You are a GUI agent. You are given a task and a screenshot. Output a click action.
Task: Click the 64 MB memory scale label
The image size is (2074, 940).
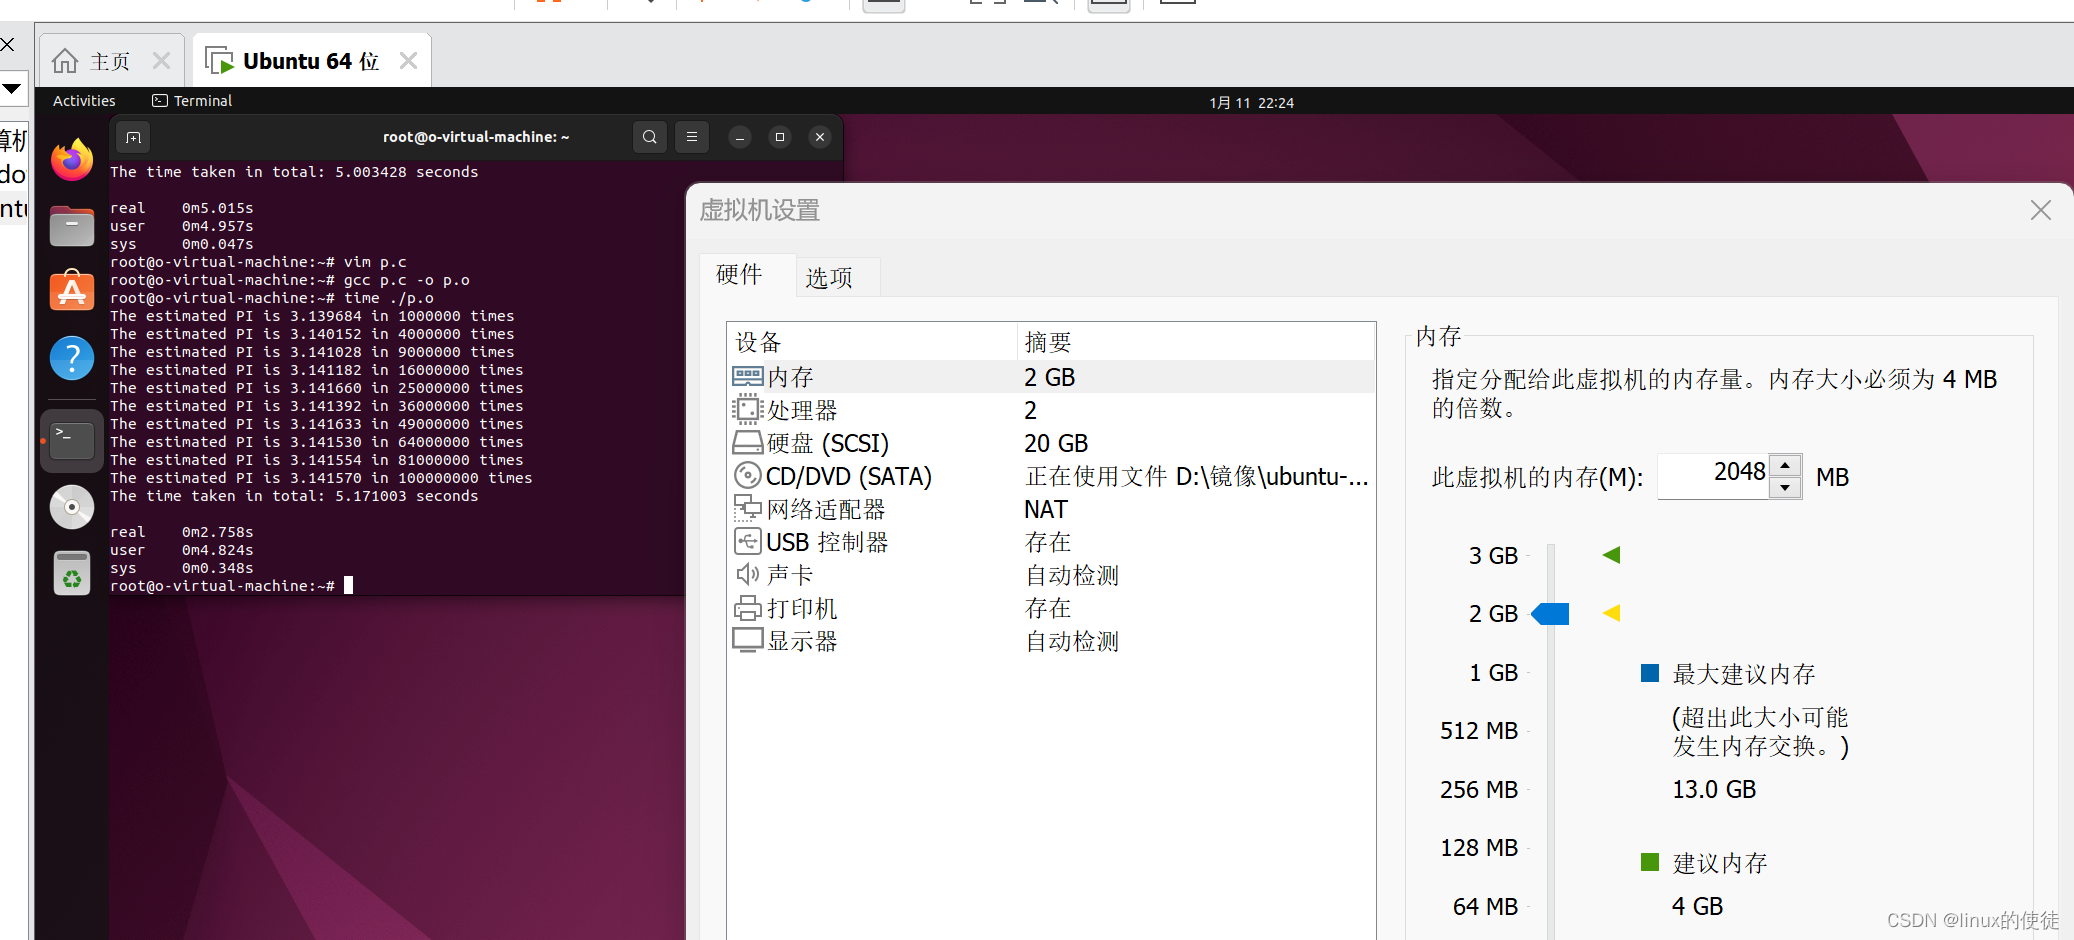coord(1485,907)
